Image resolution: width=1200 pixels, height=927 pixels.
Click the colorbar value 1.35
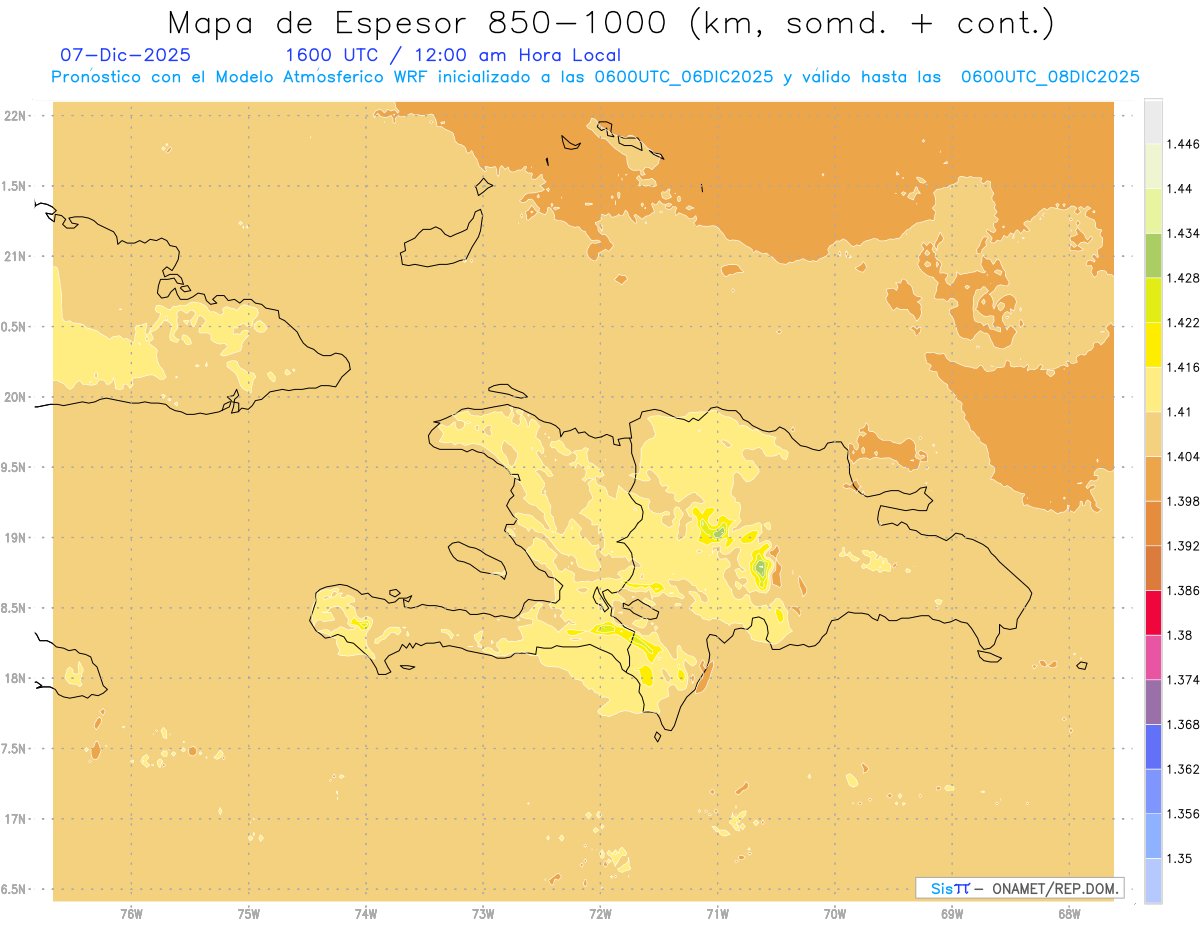1180,858
